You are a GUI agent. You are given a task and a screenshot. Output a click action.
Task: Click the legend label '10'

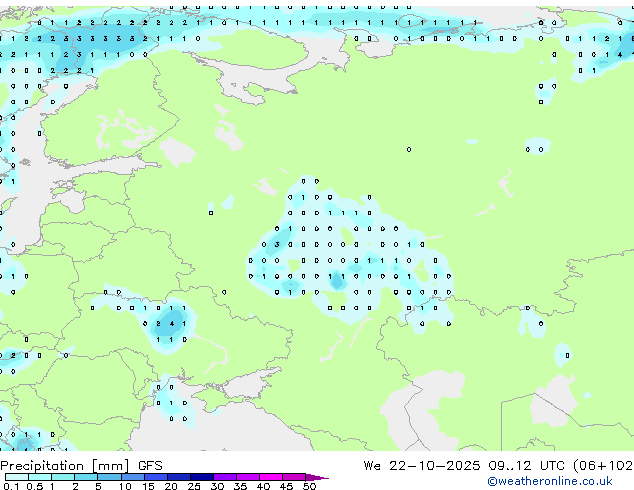125,486
